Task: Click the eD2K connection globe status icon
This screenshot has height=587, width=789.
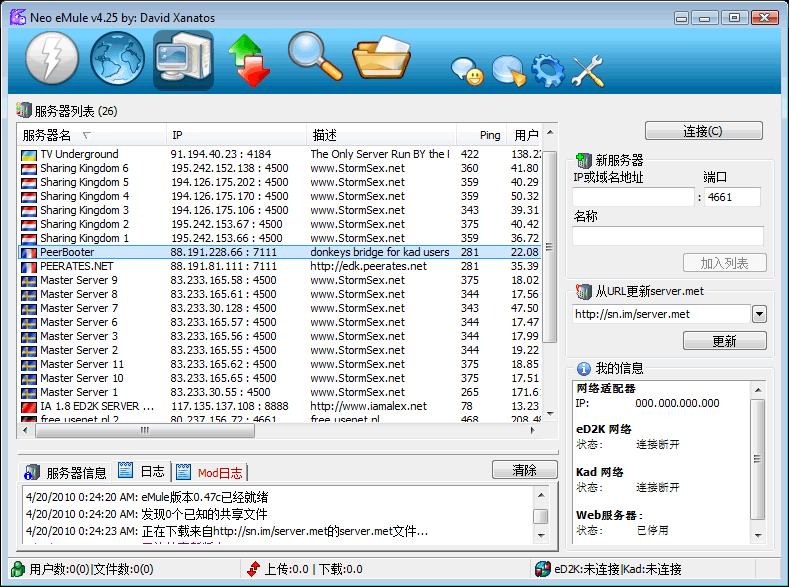Action: (x=543, y=569)
